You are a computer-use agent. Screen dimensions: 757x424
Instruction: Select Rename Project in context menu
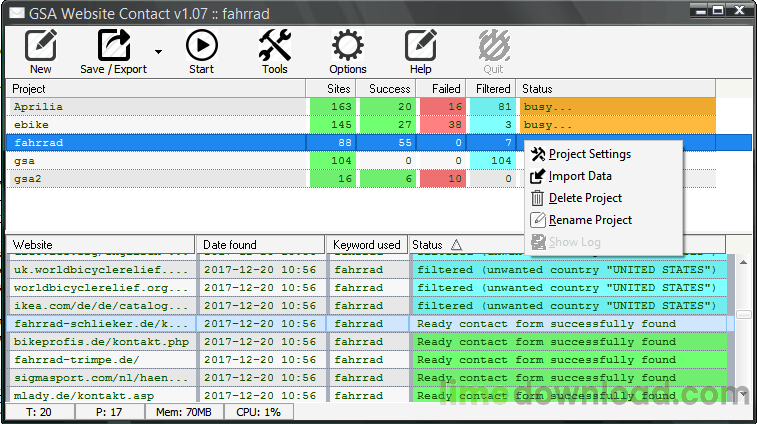point(590,220)
